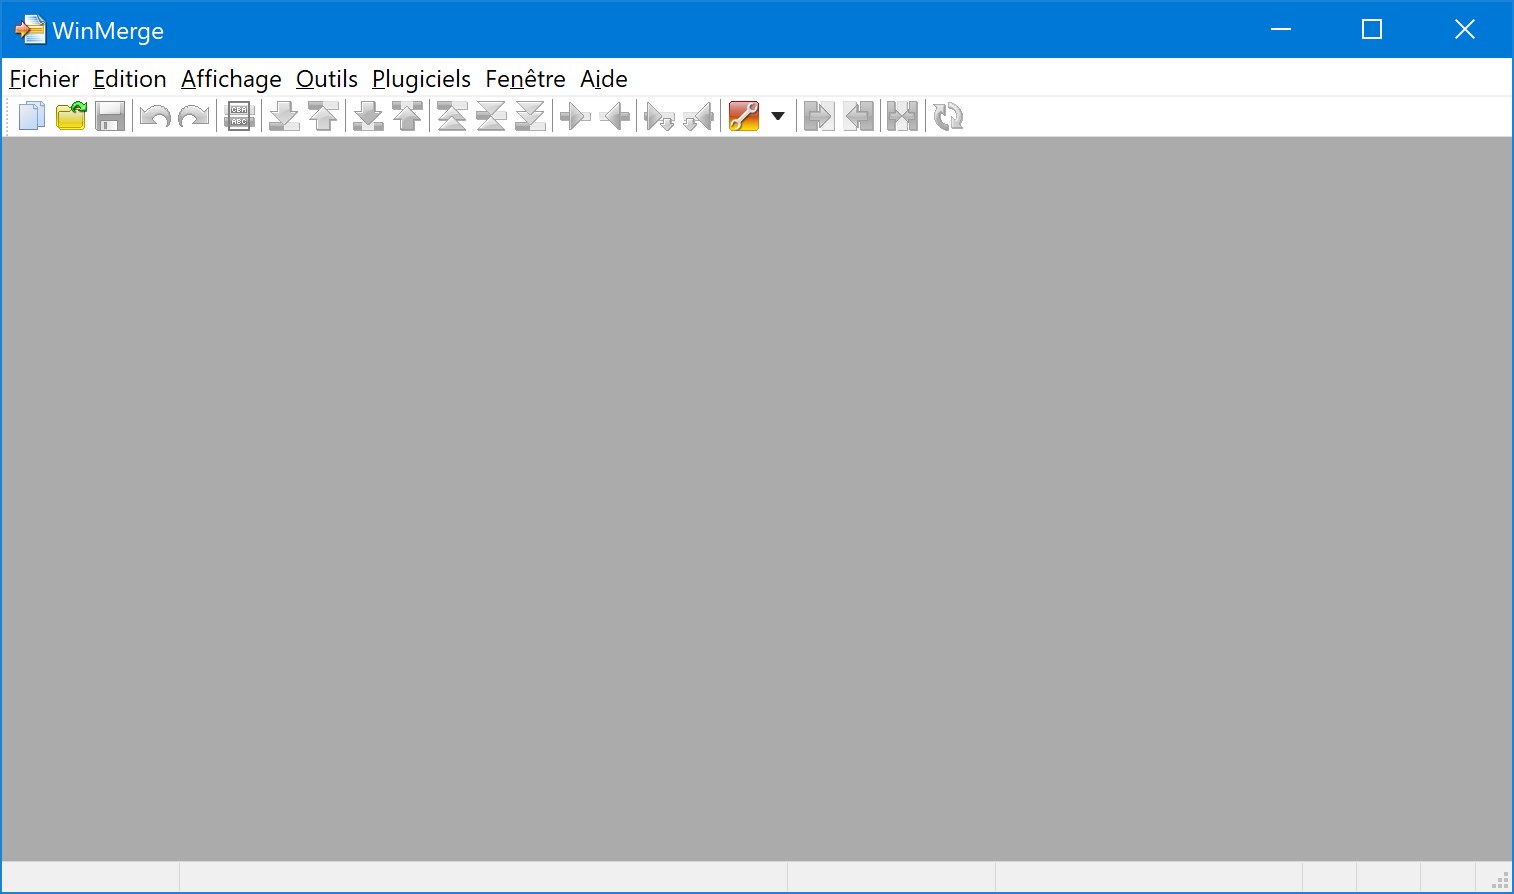
Task: Go to Previous Difference toolbar icon
Action: point(323,116)
